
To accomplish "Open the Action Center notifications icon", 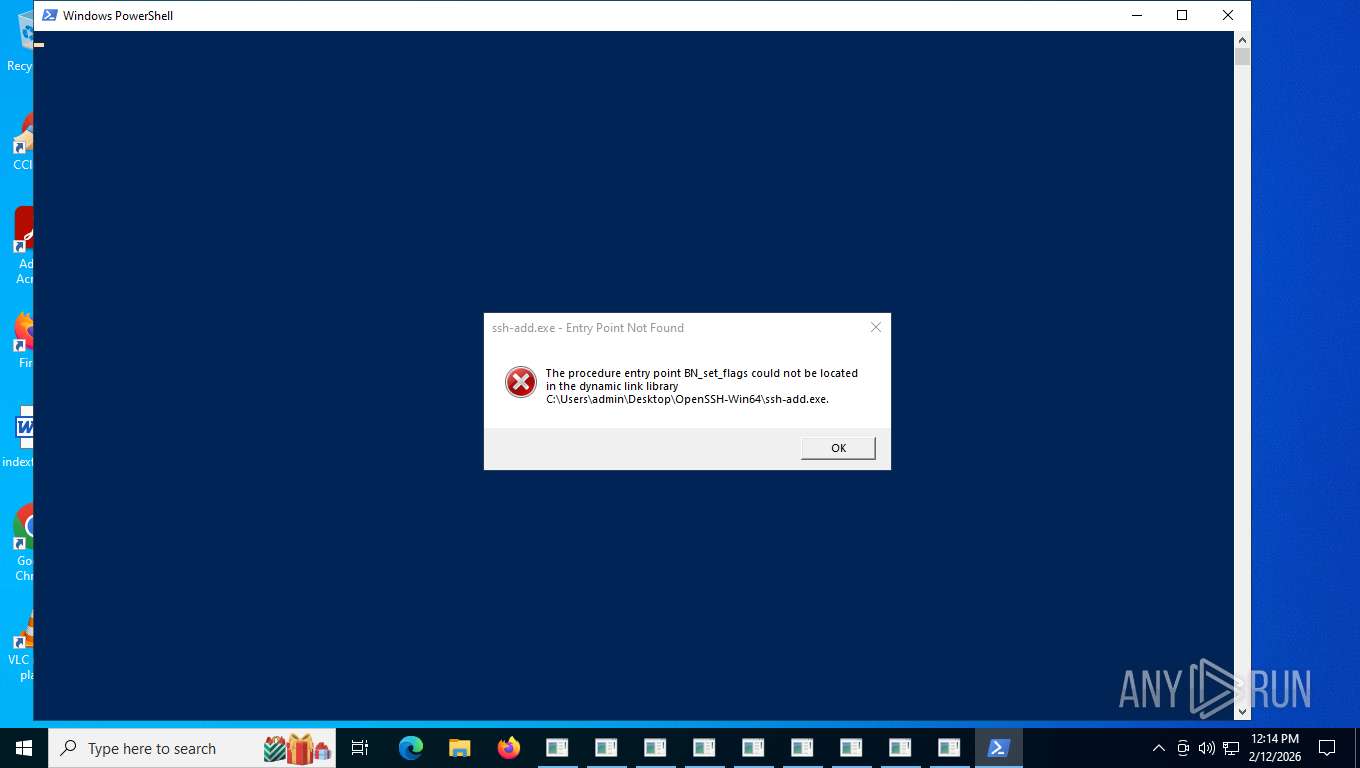I will click(1327, 748).
